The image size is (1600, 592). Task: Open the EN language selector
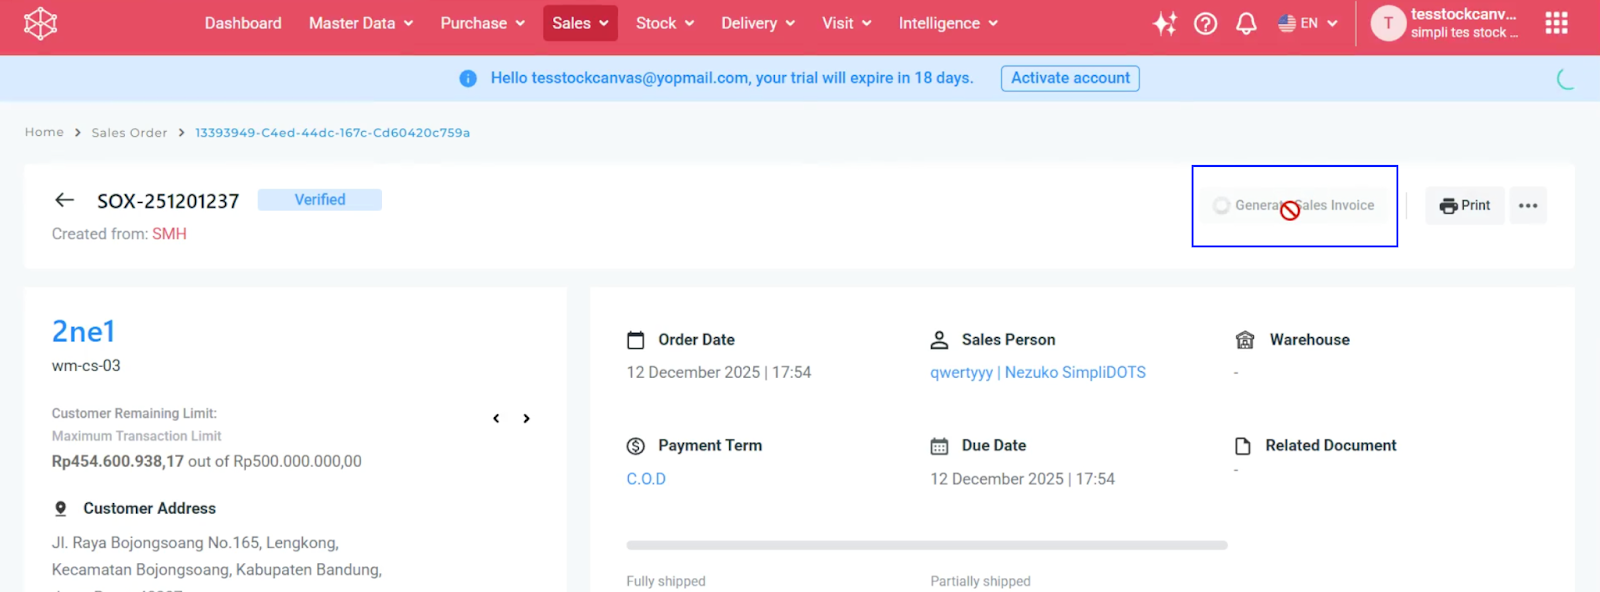tap(1308, 23)
